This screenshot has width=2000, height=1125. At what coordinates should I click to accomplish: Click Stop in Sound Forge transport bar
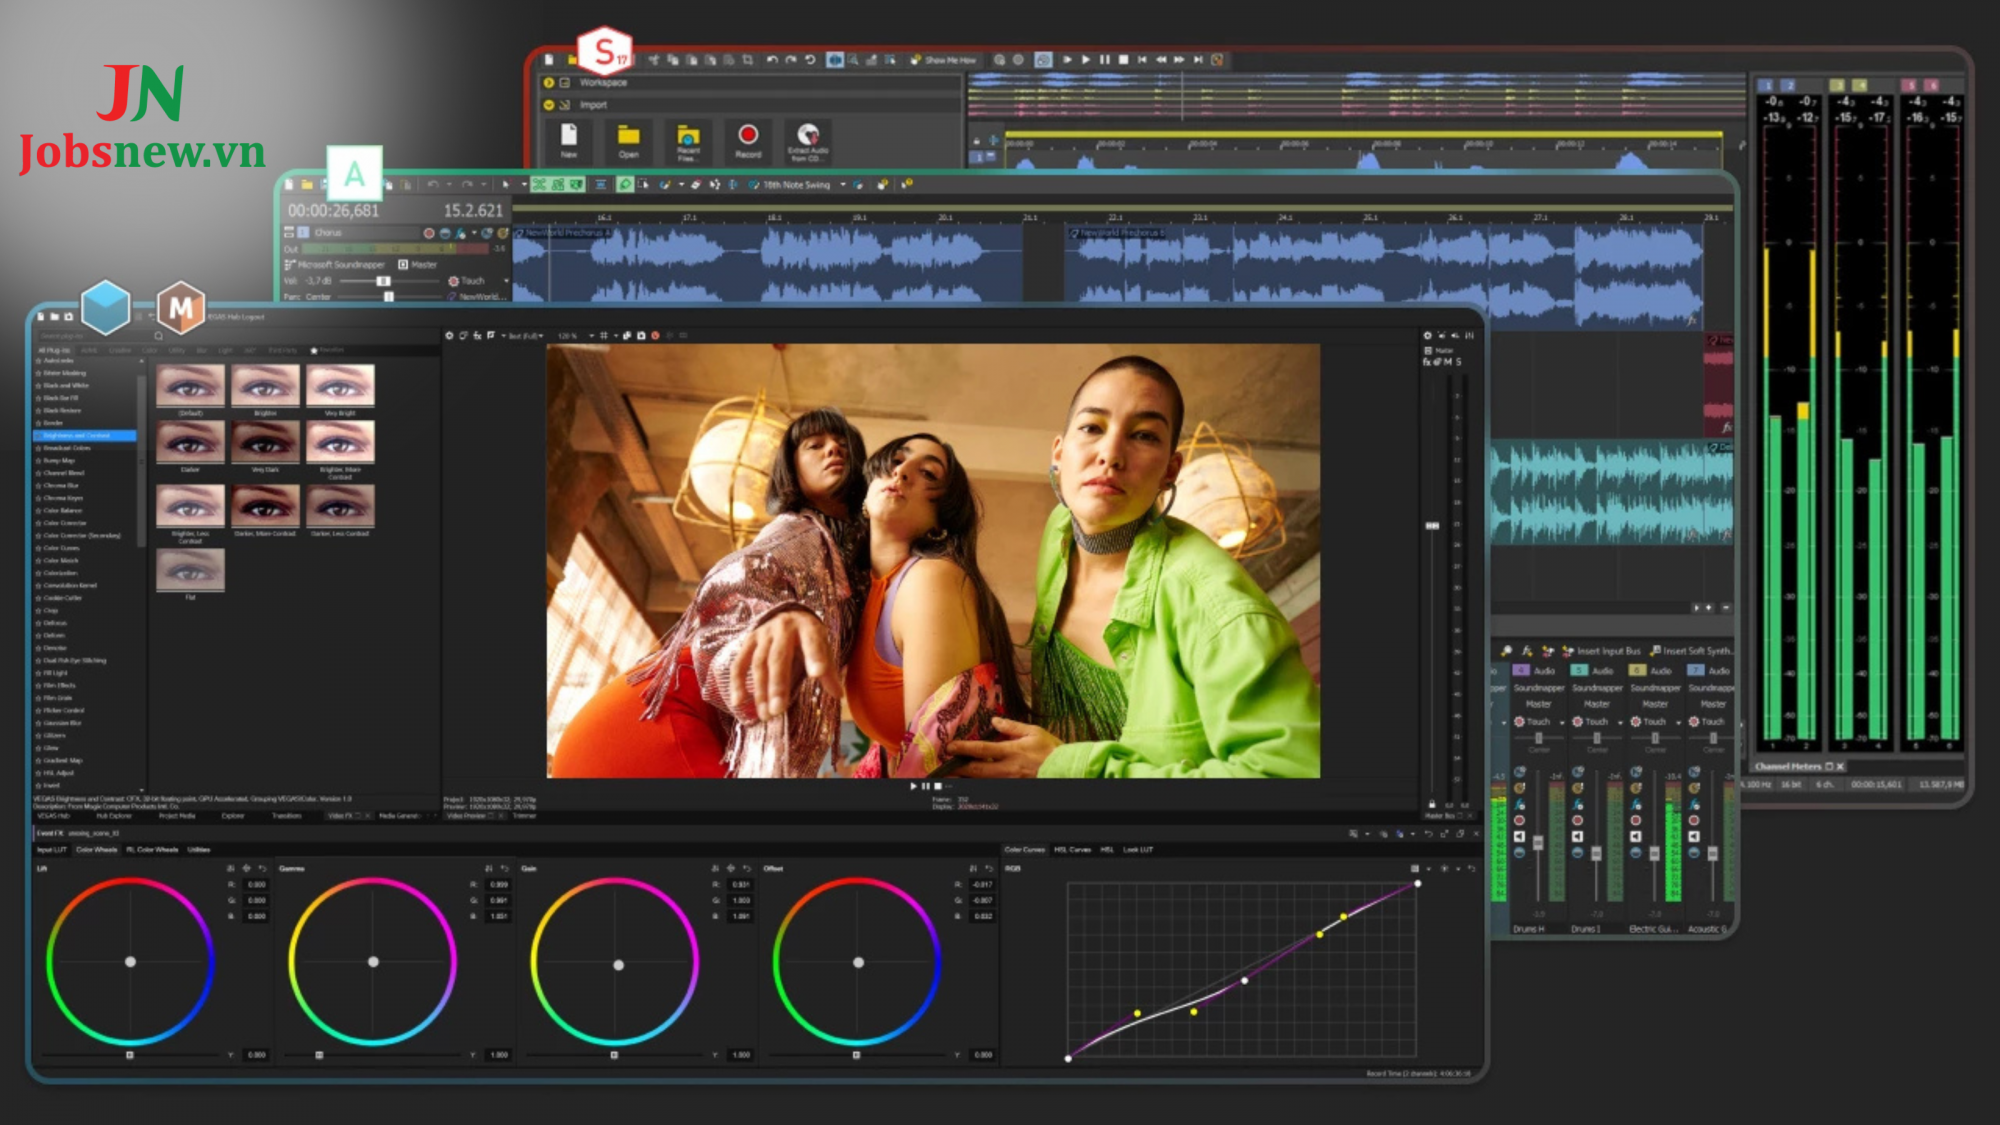(1123, 60)
